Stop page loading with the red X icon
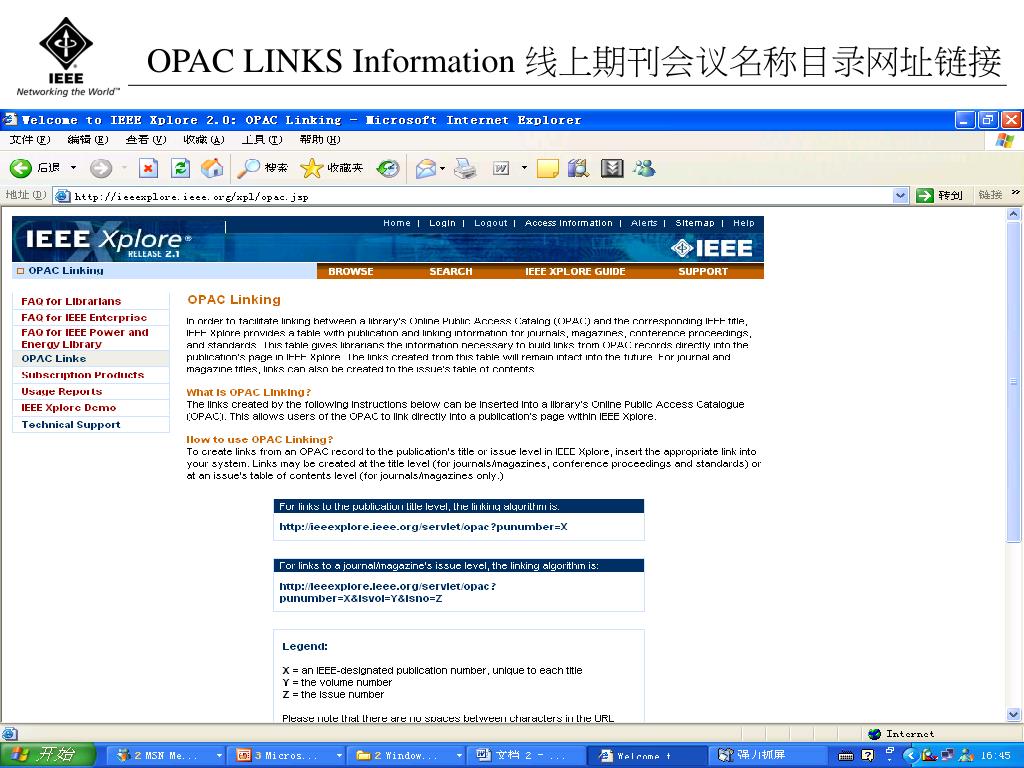This screenshot has height=768, width=1024. pos(149,168)
